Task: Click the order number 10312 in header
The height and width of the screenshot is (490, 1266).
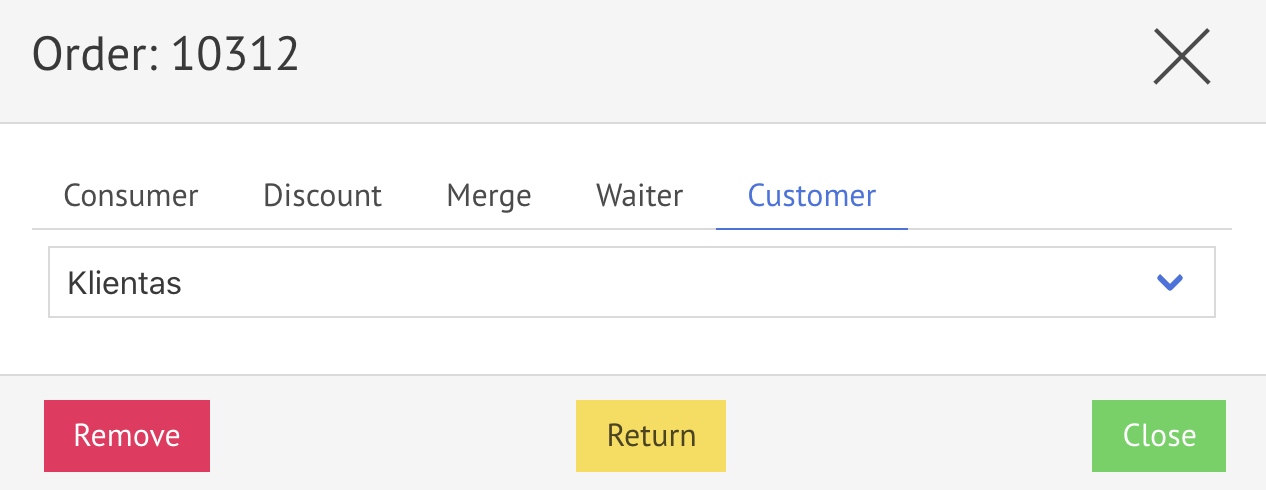Action: click(x=235, y=55)
